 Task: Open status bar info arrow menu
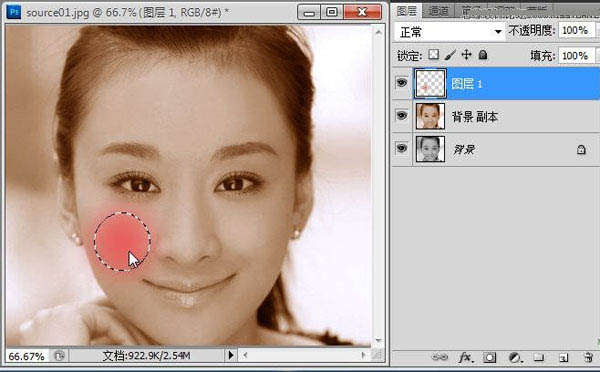230,356
